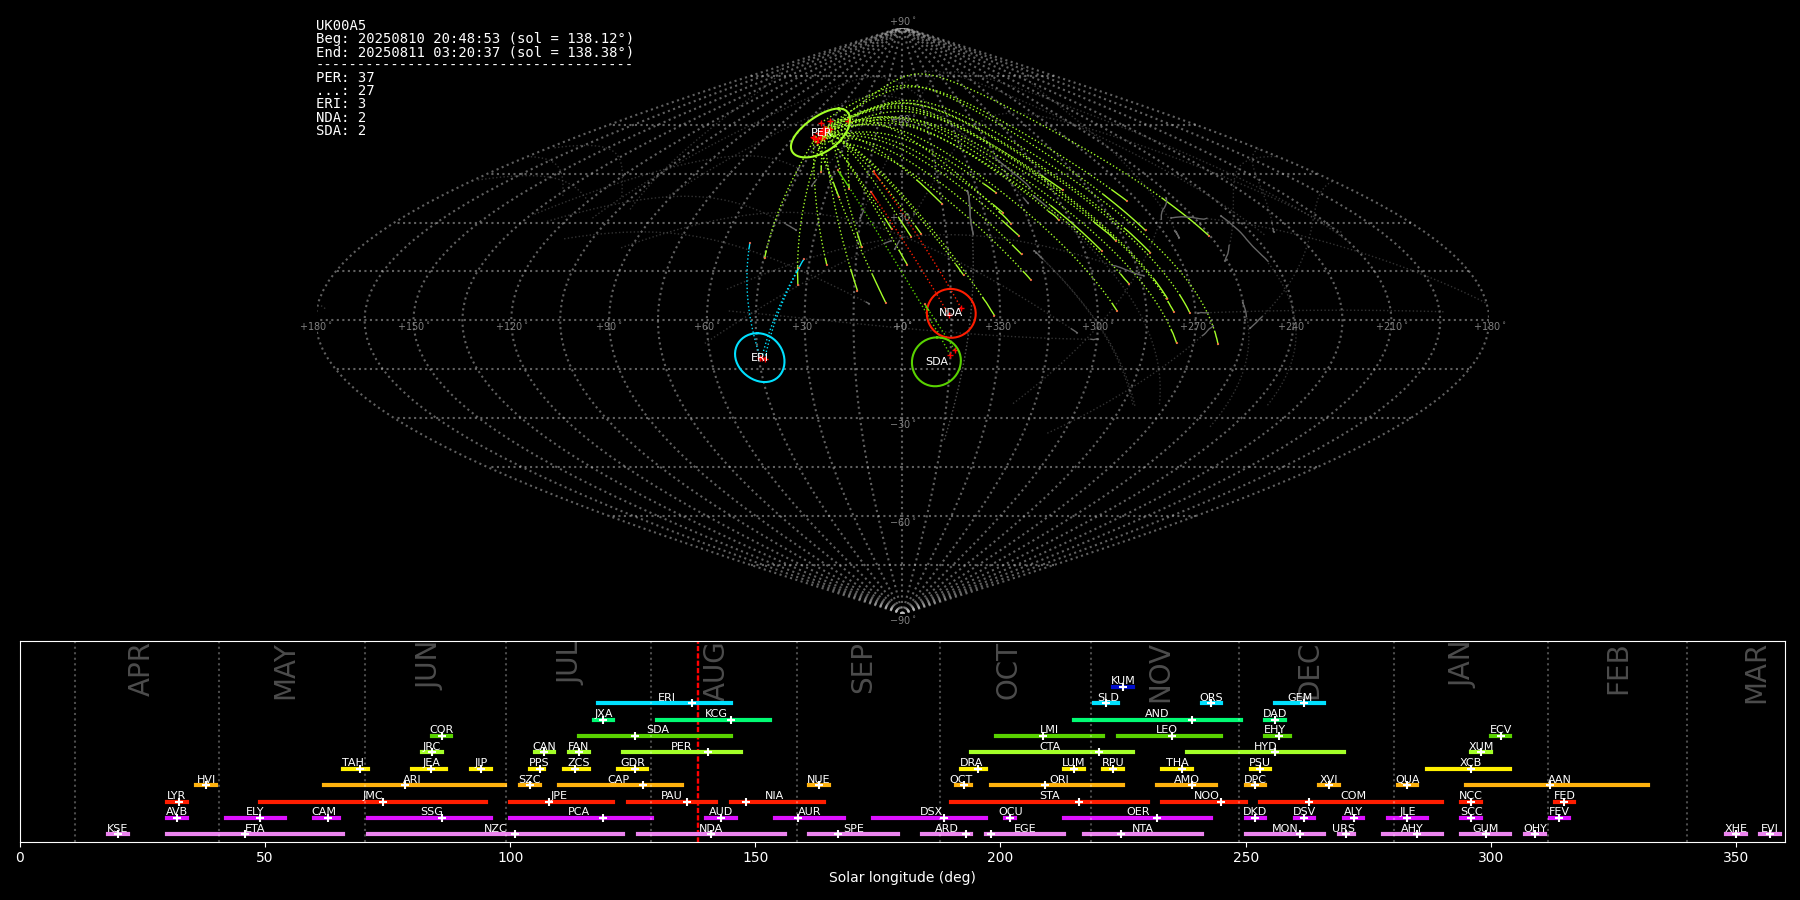Click the 'PER: 37' count in legend
This screenshot has width=1800, height=900.
tap(345, 78)
